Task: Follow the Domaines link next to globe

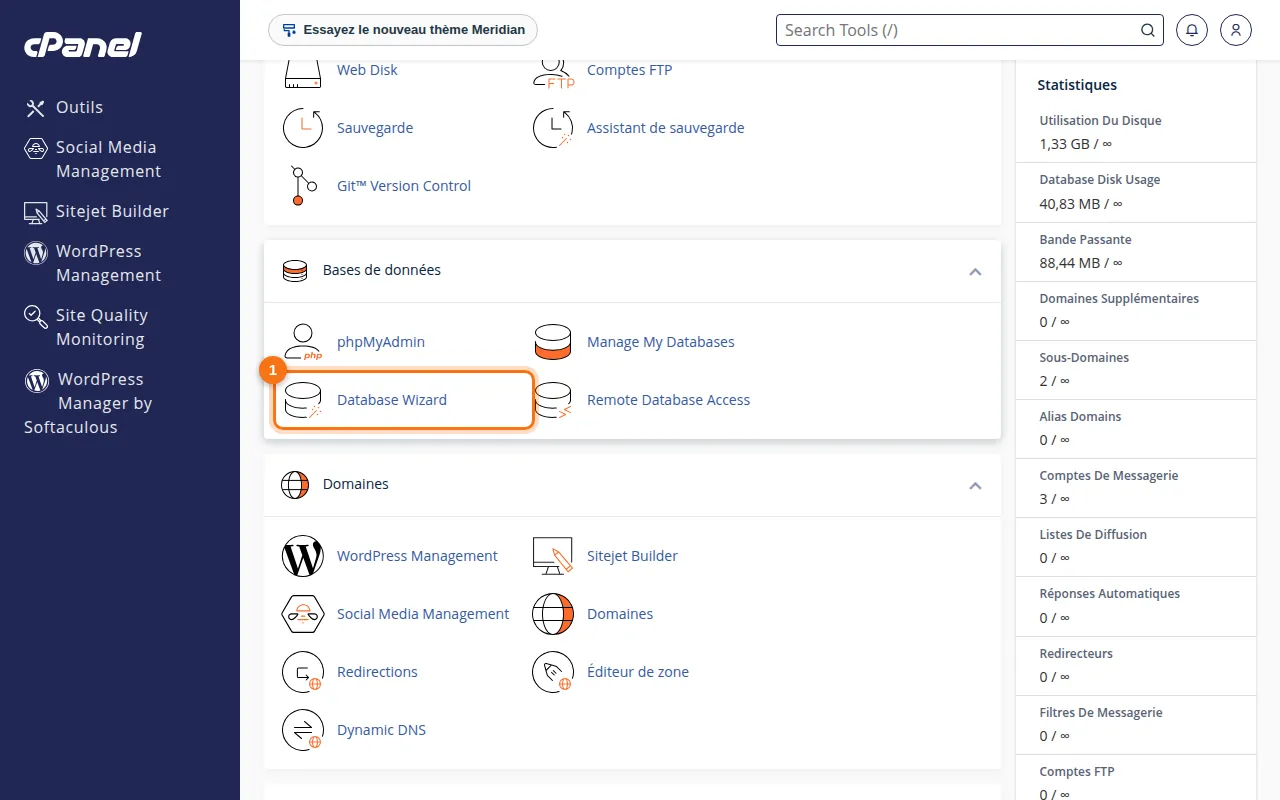Action: pyautogui.click(x=620, y=614)
